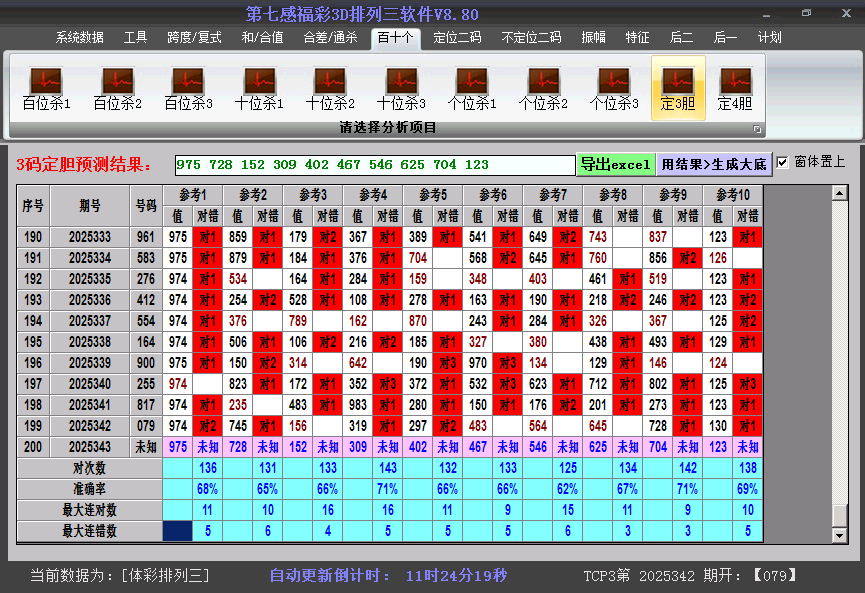The height and width of the screenshot is (593, 865).
Task: Expand the 请选择分析项目 group launcher
Action: 757,129
